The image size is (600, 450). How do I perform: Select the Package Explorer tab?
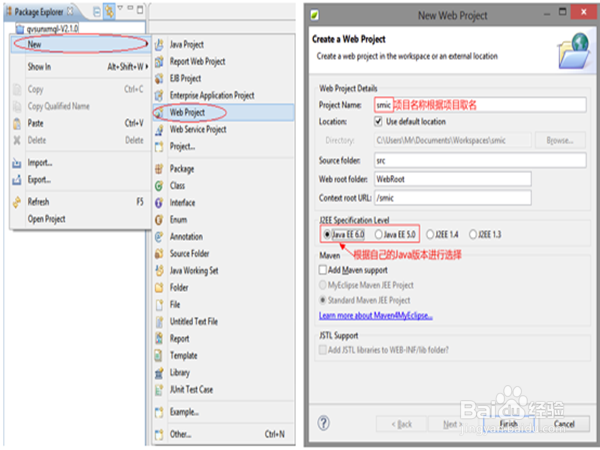(40, 12)
